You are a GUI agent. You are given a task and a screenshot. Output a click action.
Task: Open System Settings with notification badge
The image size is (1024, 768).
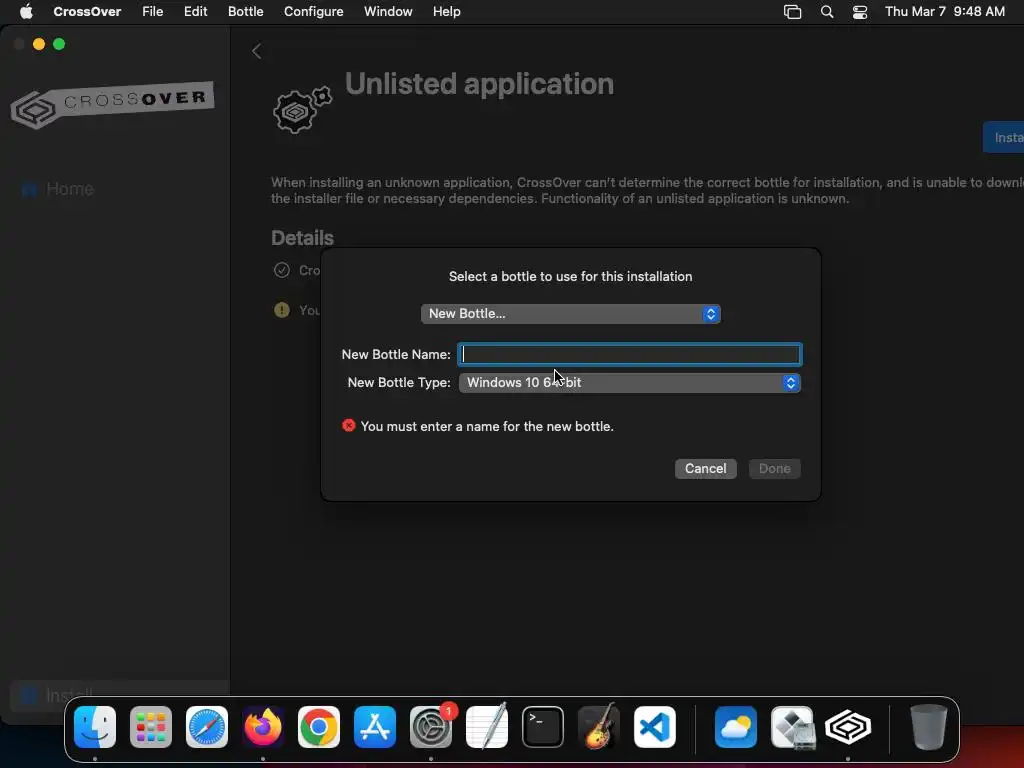click(431, 727)
